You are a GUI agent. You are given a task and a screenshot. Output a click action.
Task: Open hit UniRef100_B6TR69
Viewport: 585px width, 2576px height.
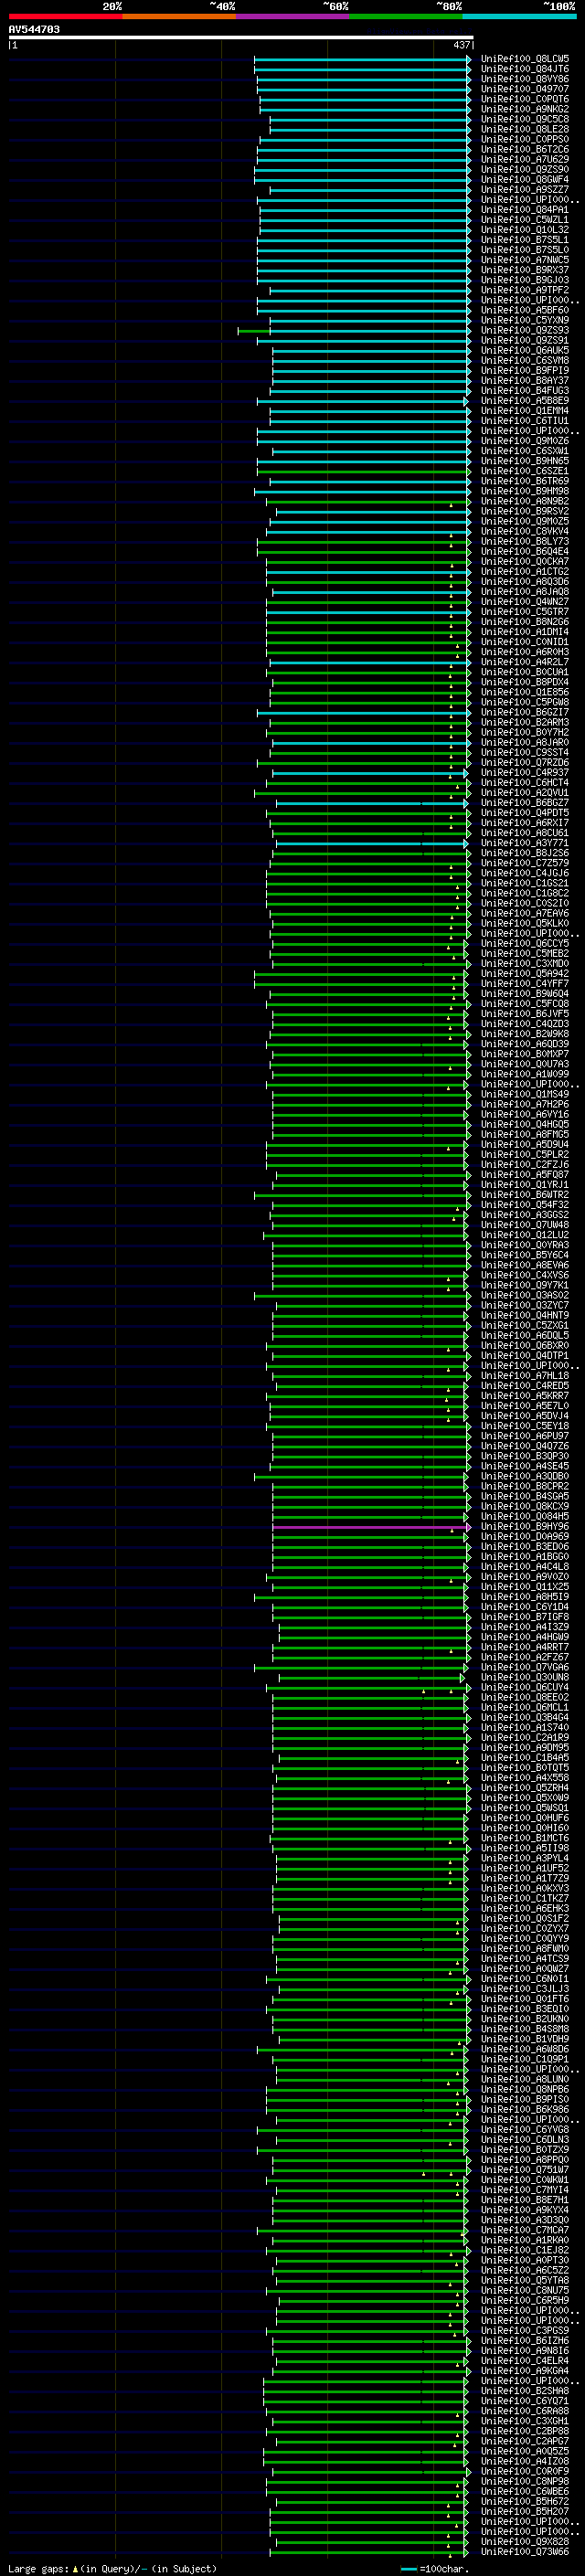(525, 481)
